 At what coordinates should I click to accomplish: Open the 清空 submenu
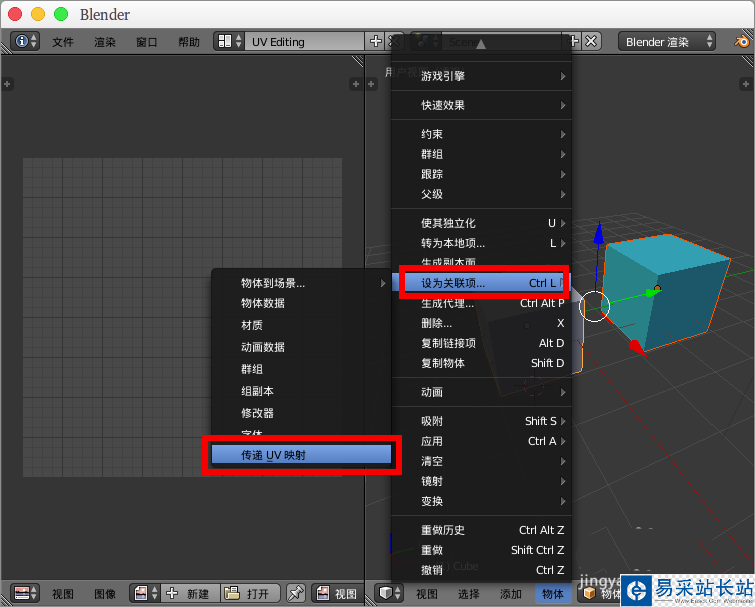482,461
